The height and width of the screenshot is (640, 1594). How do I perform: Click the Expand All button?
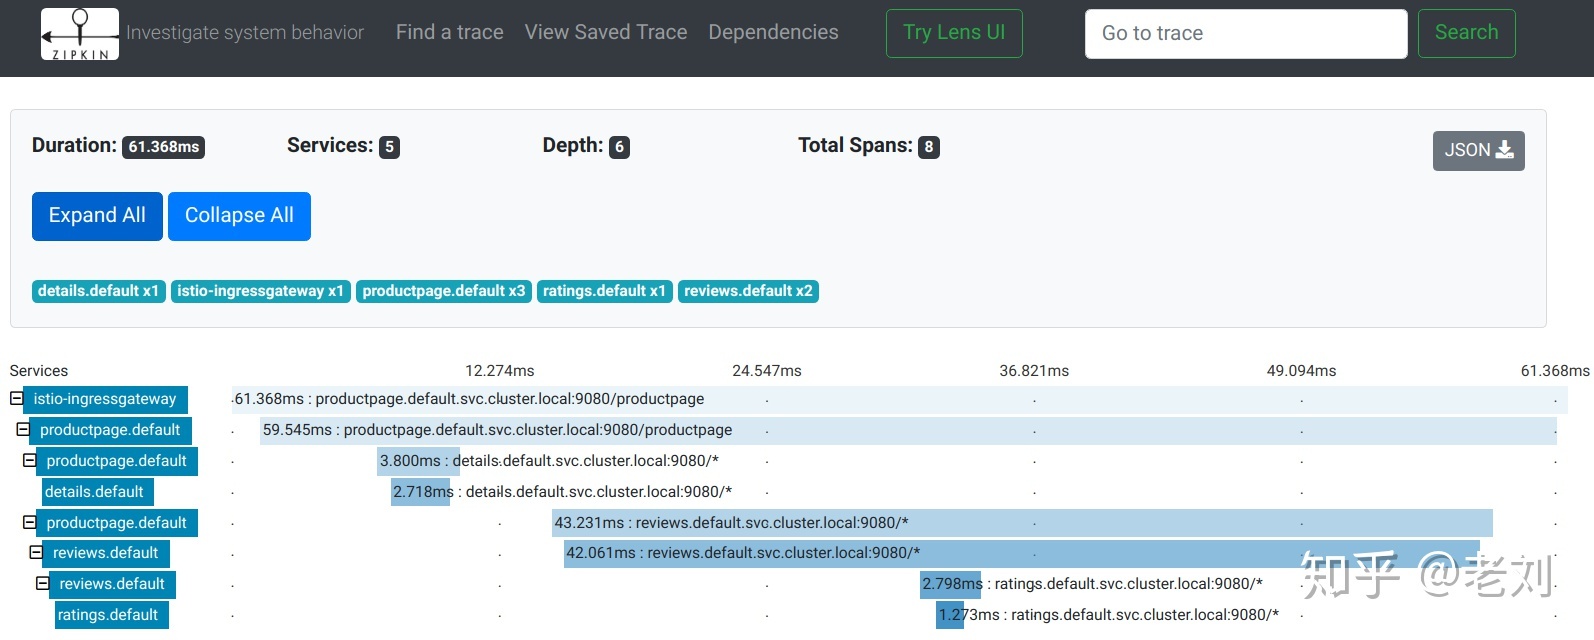tap(97, 216)
